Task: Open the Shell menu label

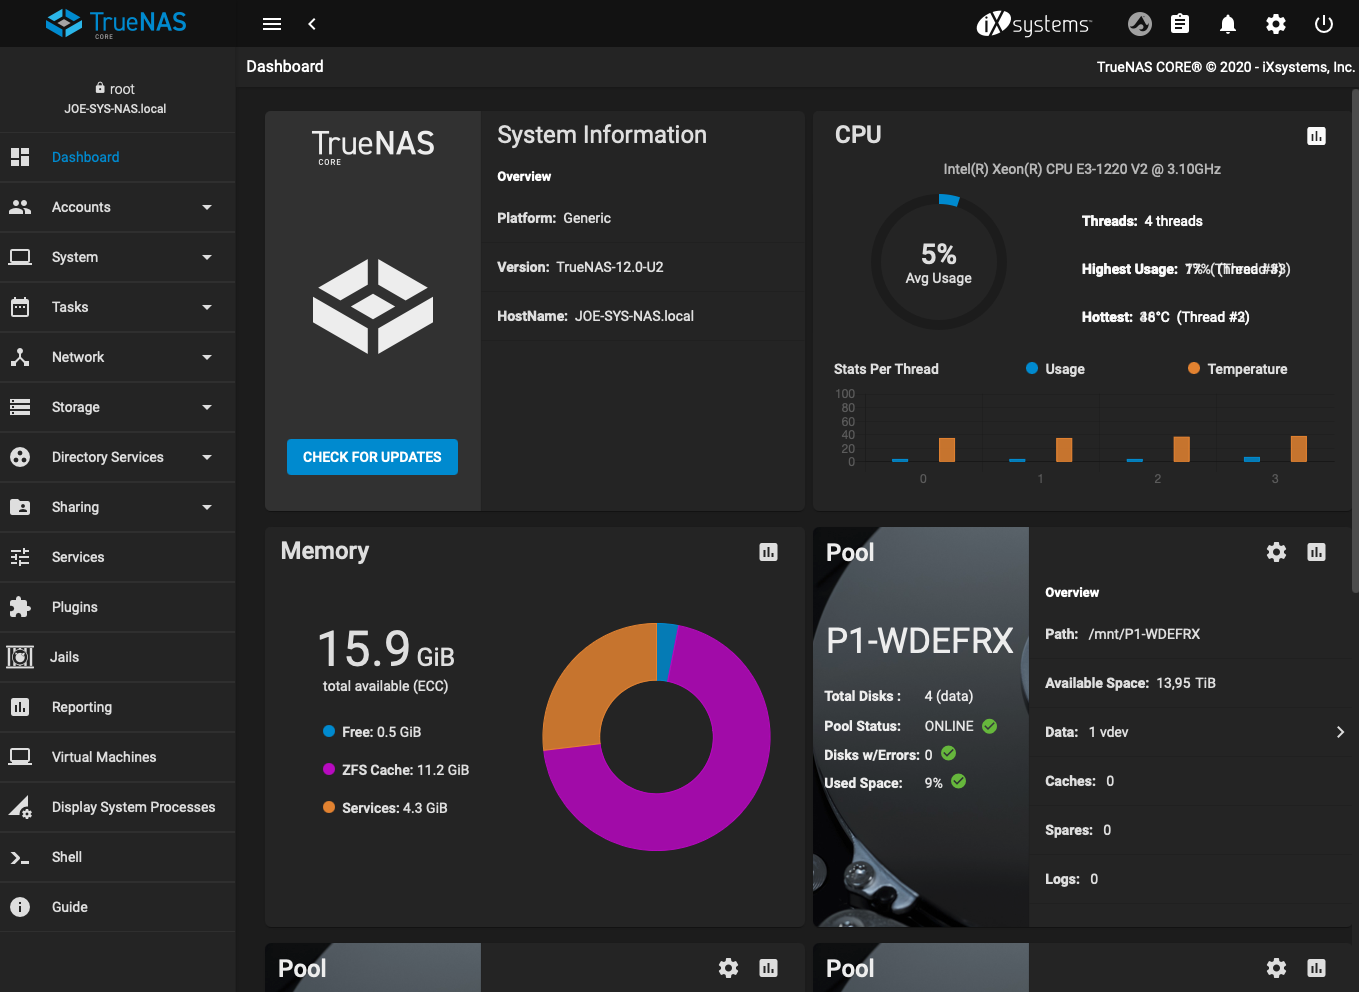Action: [67, 857]
